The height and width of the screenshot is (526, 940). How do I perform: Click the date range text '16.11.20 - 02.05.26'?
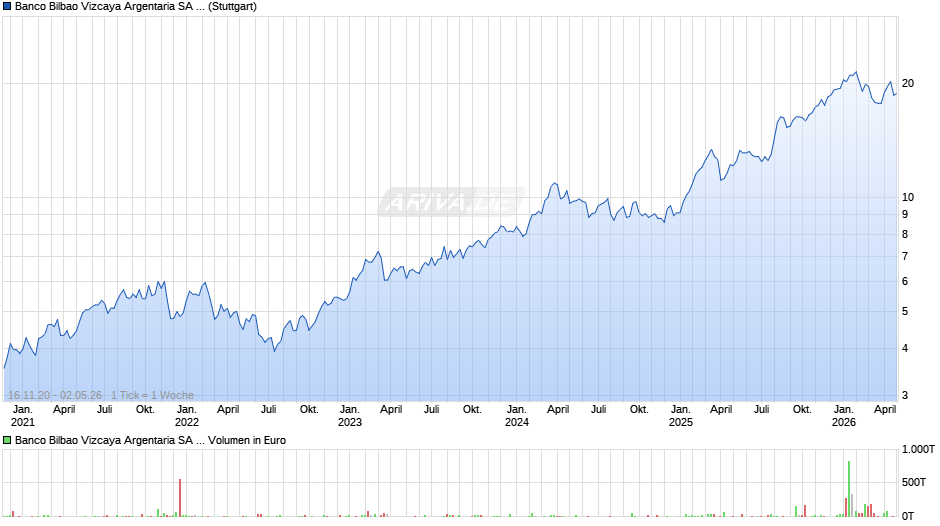[x=55, y=395]
